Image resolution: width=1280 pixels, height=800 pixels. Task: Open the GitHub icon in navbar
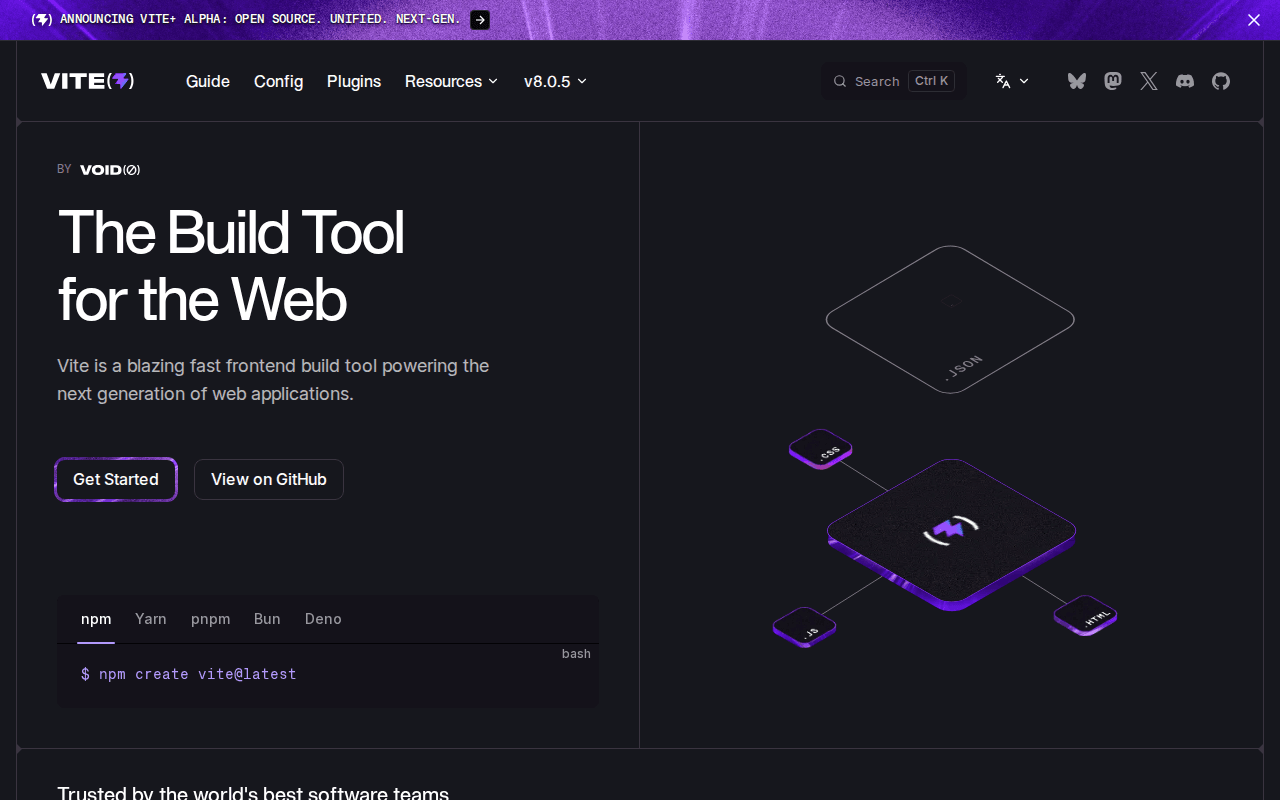[1221, 81]
